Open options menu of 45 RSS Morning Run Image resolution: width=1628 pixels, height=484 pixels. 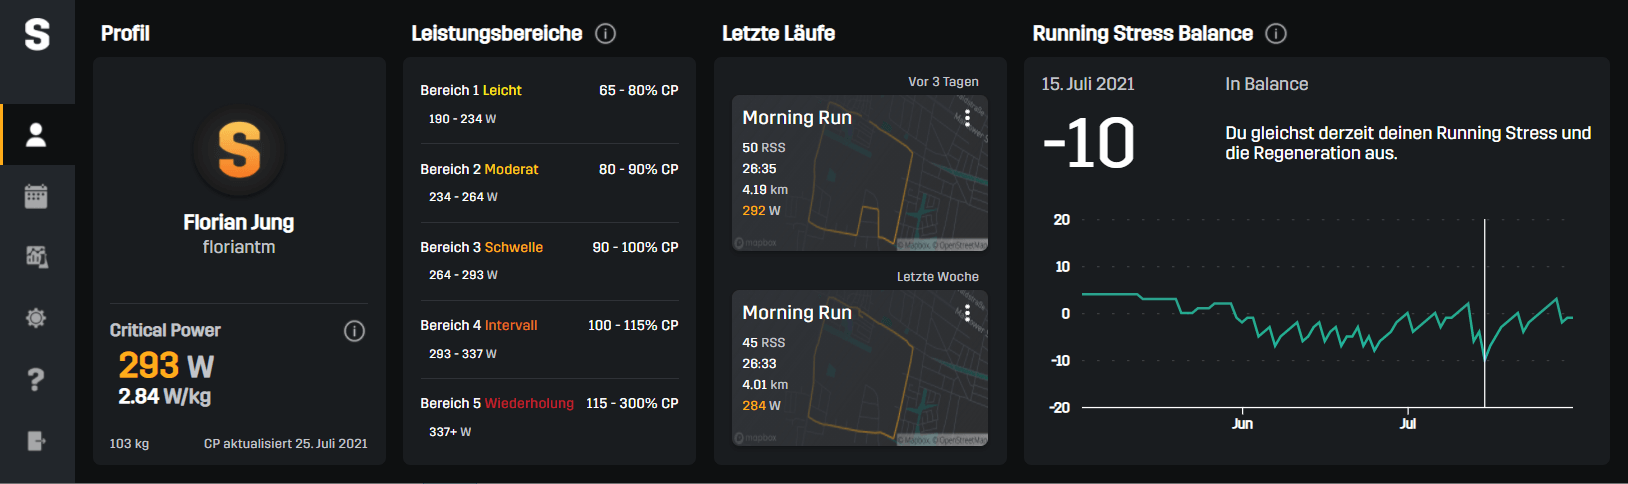pos(967,313)
